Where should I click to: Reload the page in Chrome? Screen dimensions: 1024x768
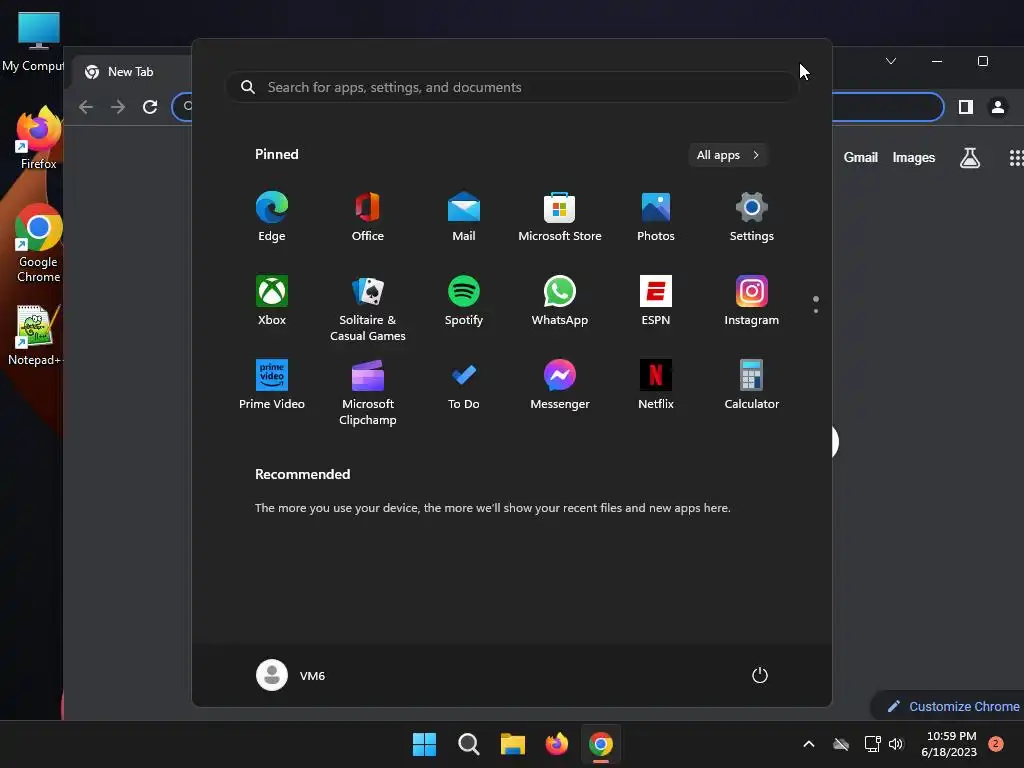[150, 107]
